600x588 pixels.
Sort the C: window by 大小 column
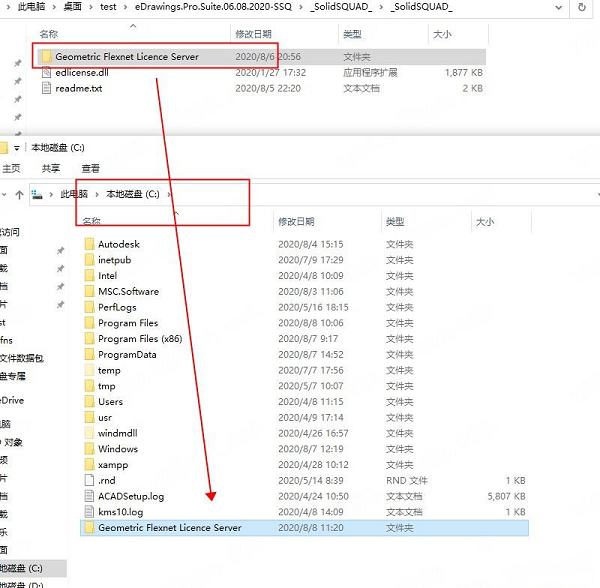coord(485,222)
